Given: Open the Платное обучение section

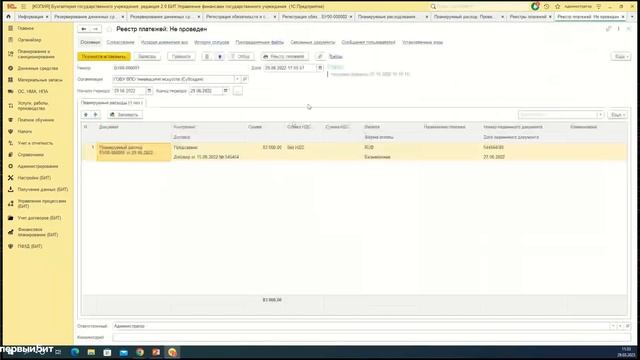Looking at the screenshot, I should (36, 120).
